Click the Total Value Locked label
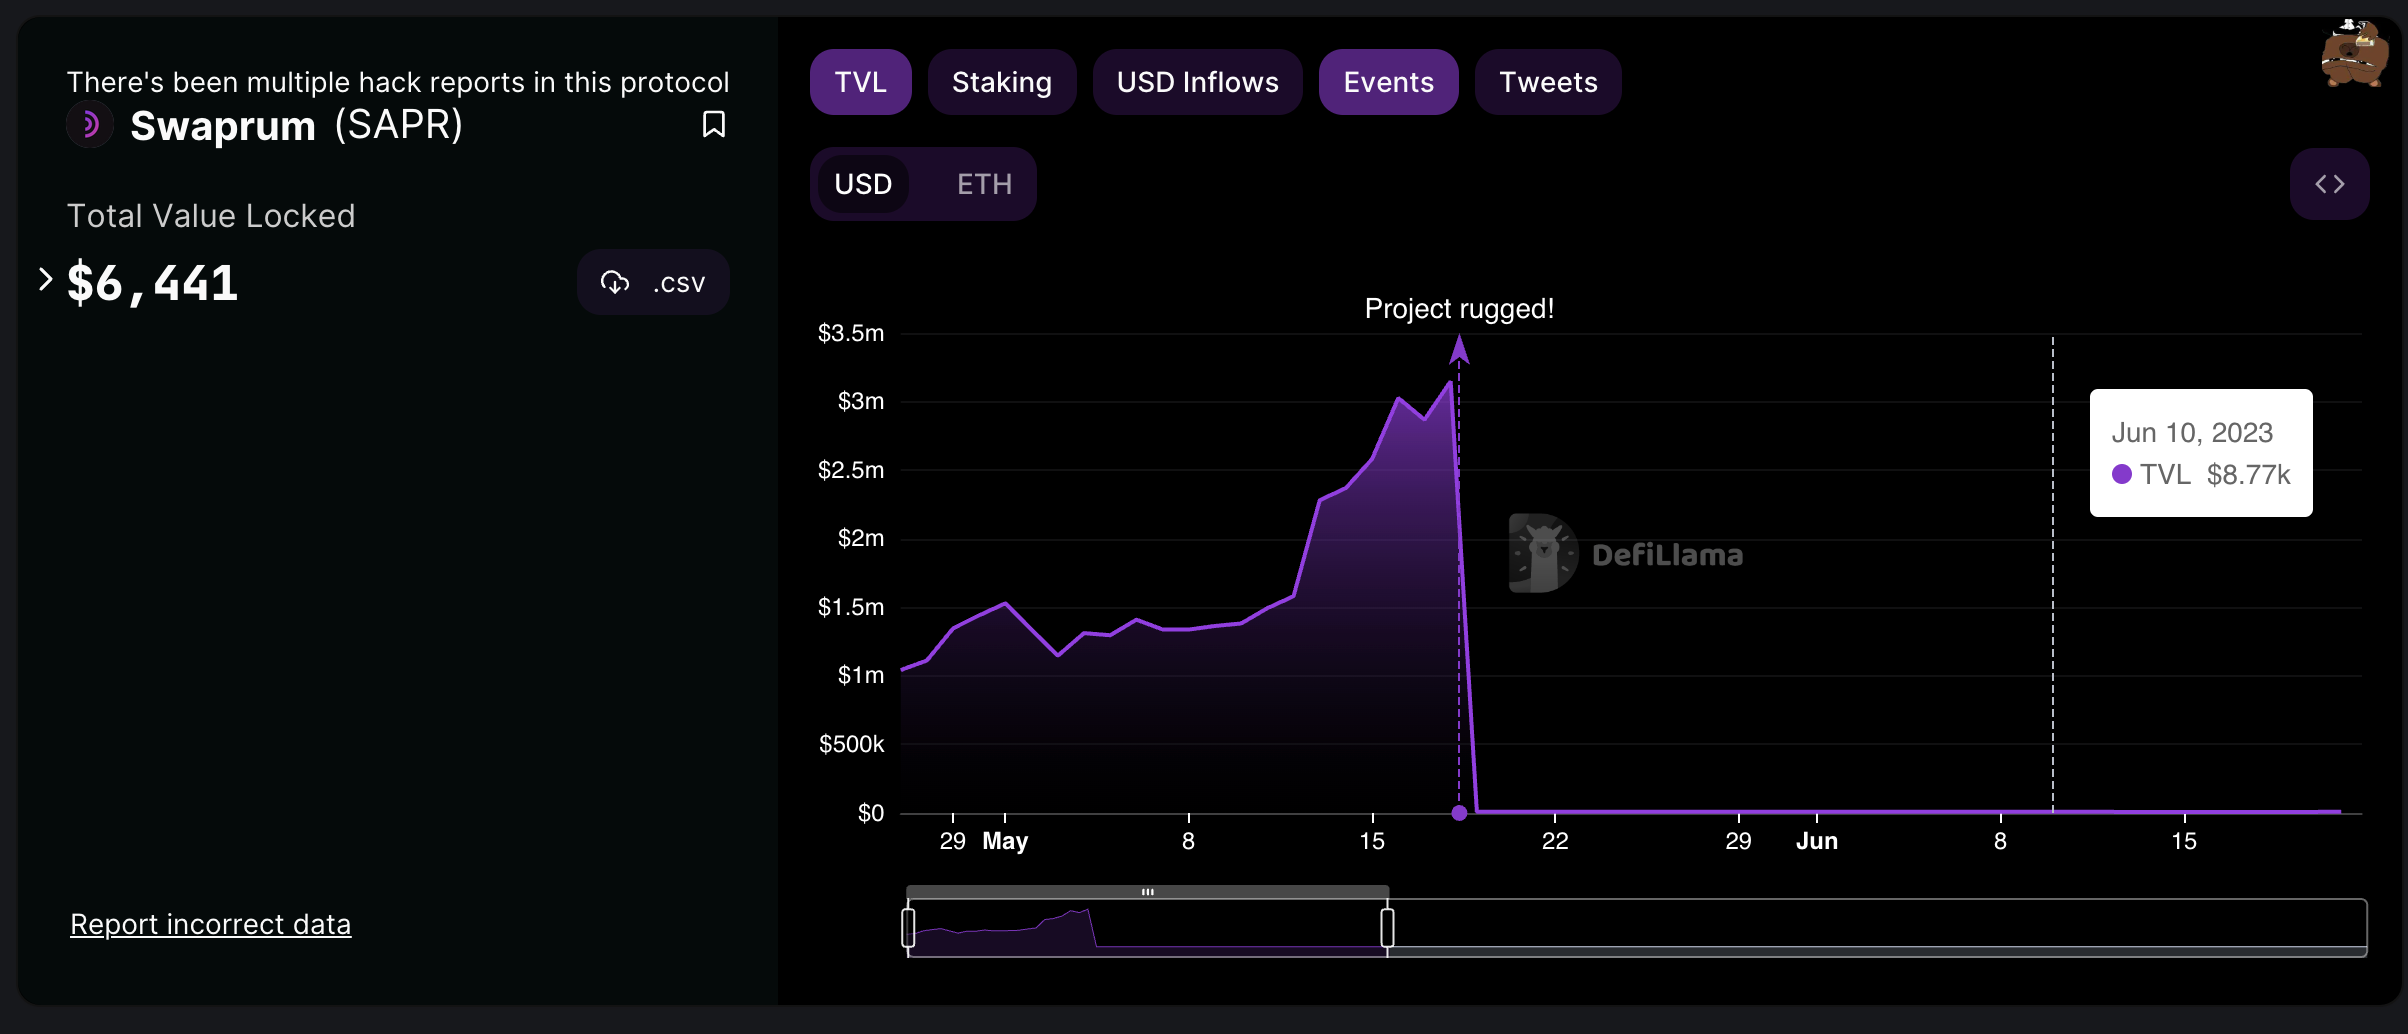 click(x=211, y=216)
